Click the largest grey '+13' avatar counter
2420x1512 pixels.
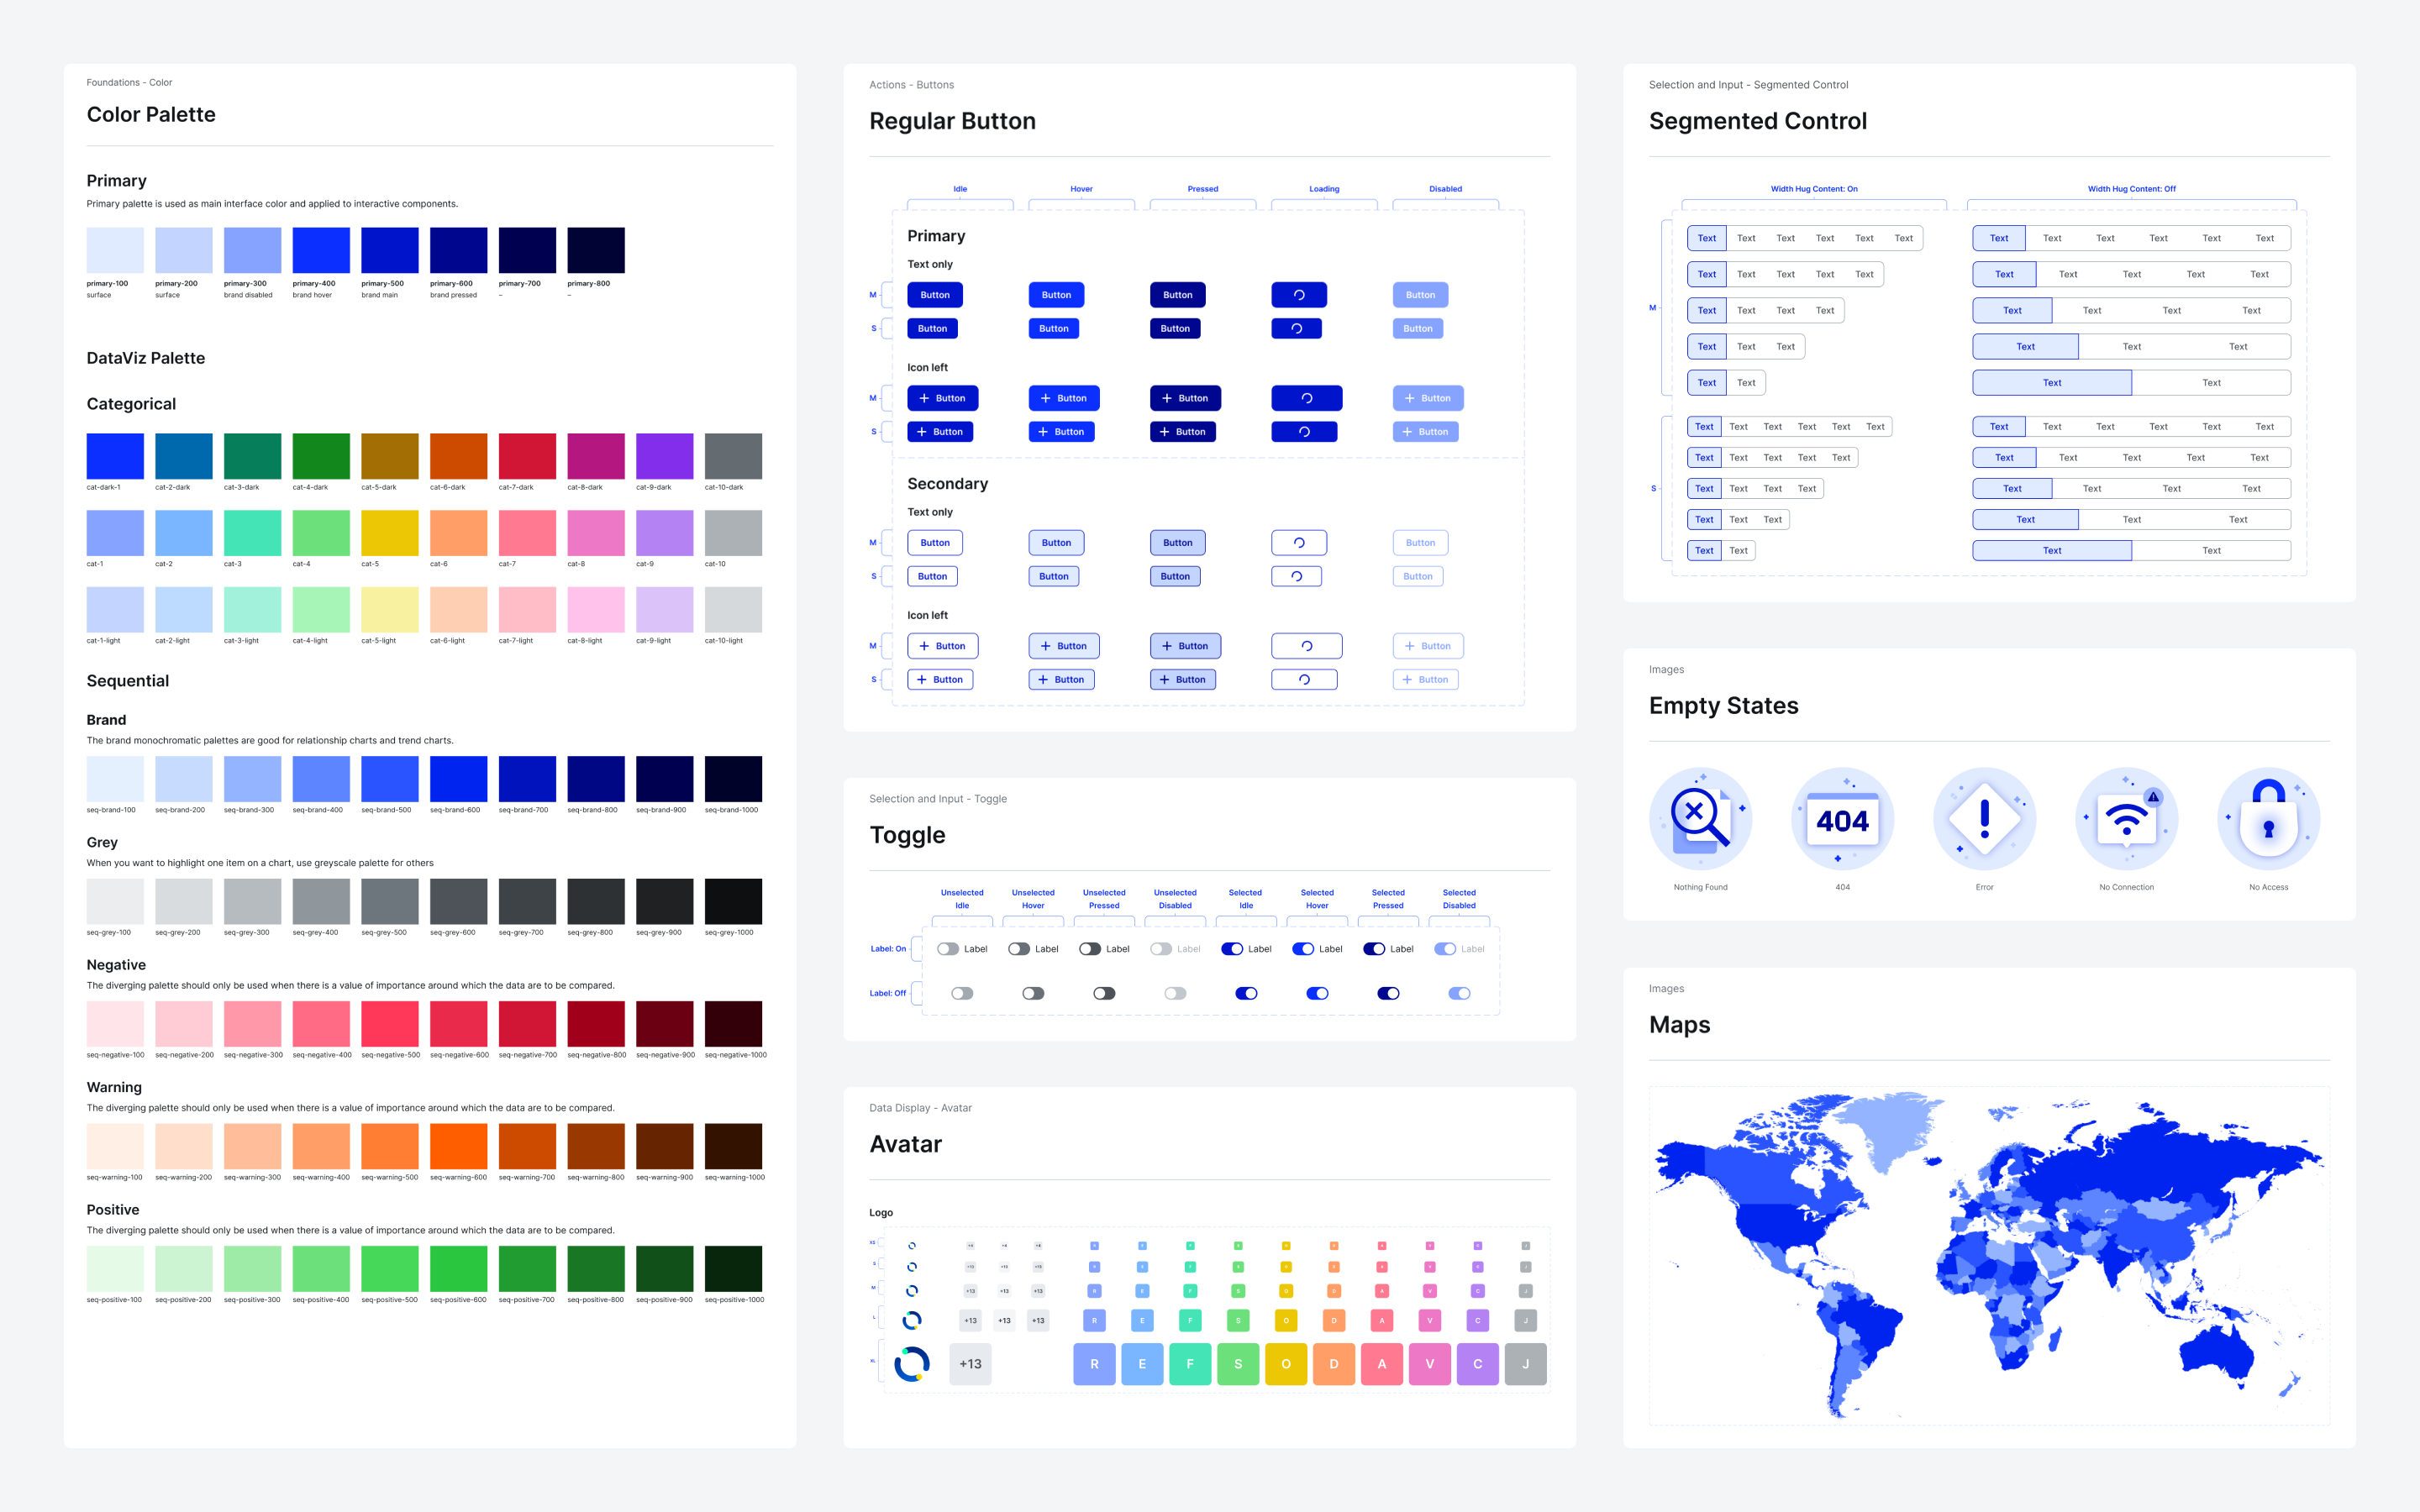click(970, 1364)
